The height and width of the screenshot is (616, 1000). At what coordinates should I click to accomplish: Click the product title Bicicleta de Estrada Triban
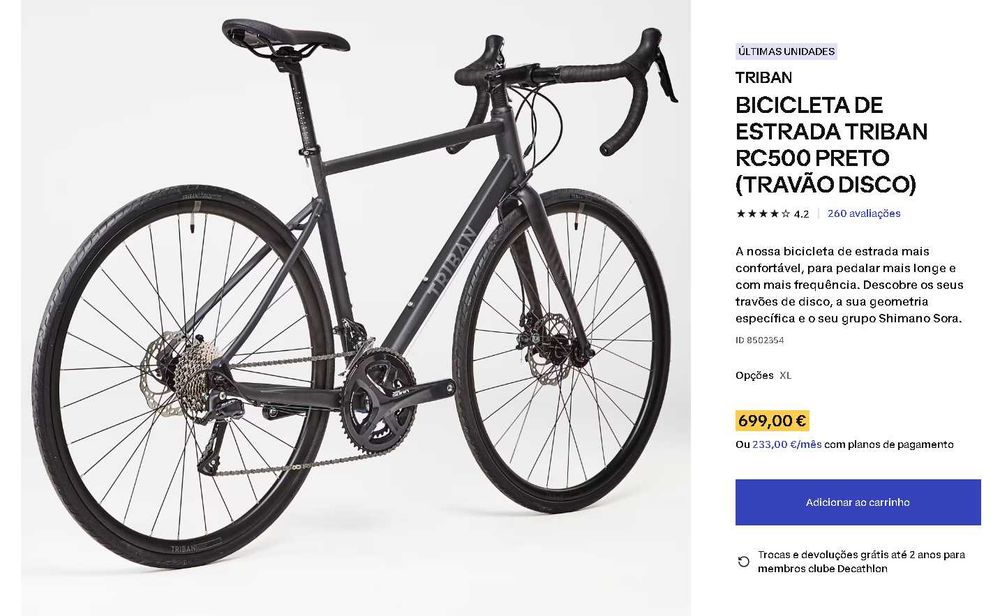click(x=831, y=145)
